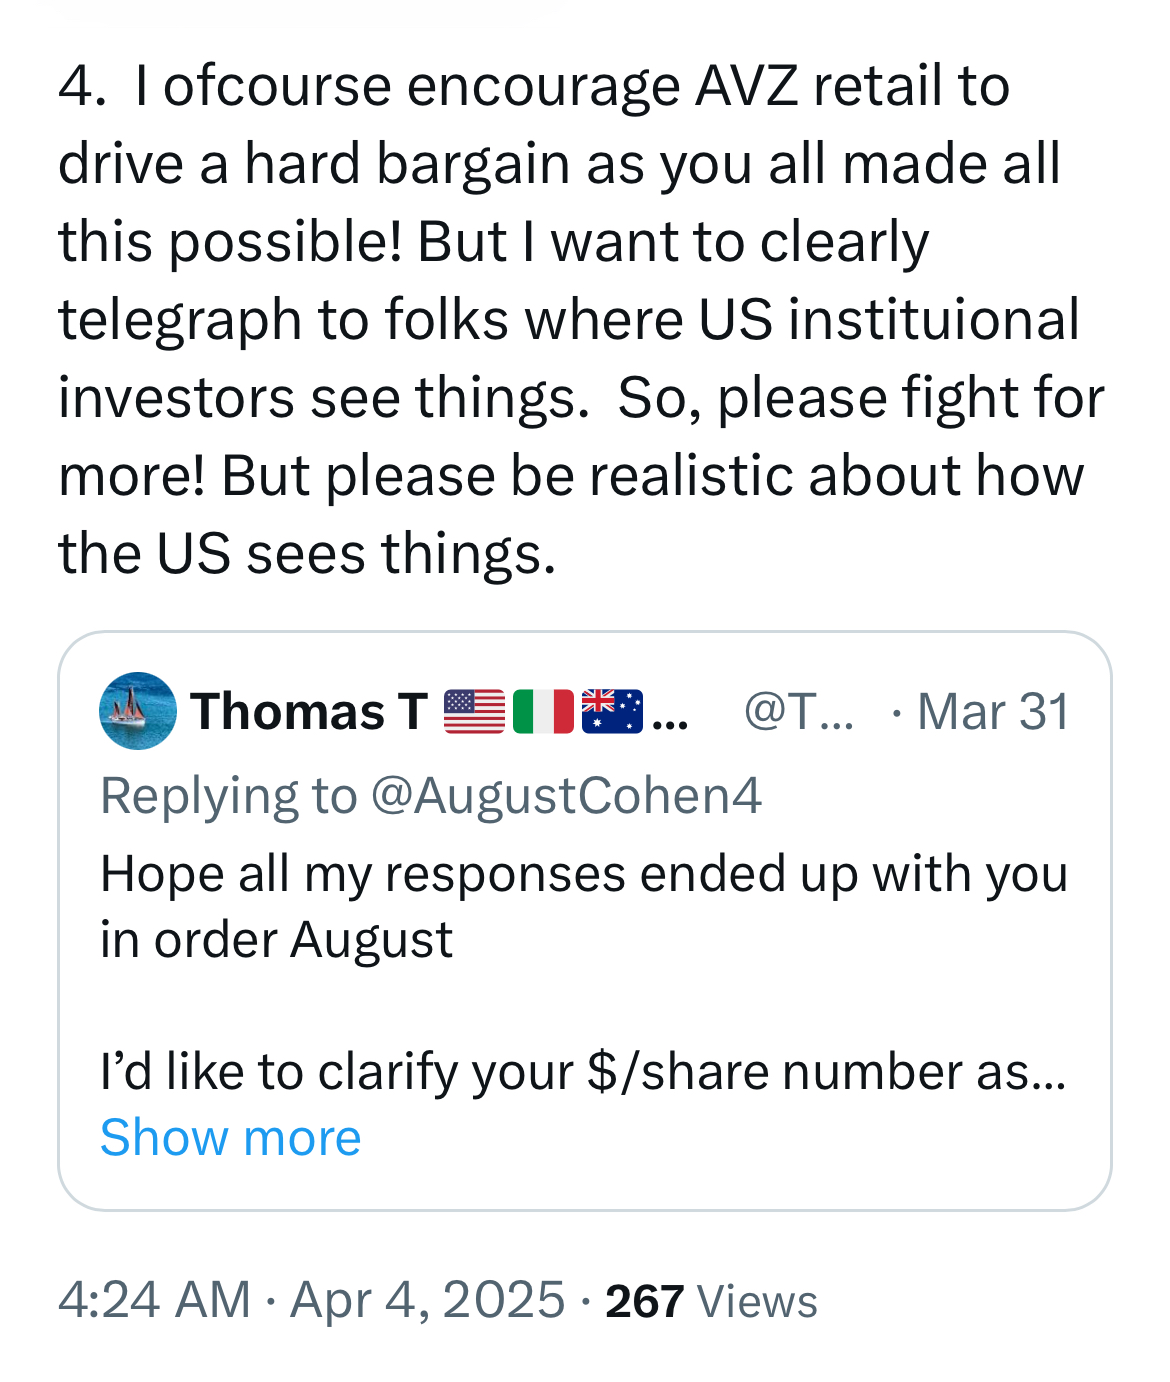Click the truncated @T... handle
The height and width of the screenshot is (1382, 1170).
click(x=798, y=711)
